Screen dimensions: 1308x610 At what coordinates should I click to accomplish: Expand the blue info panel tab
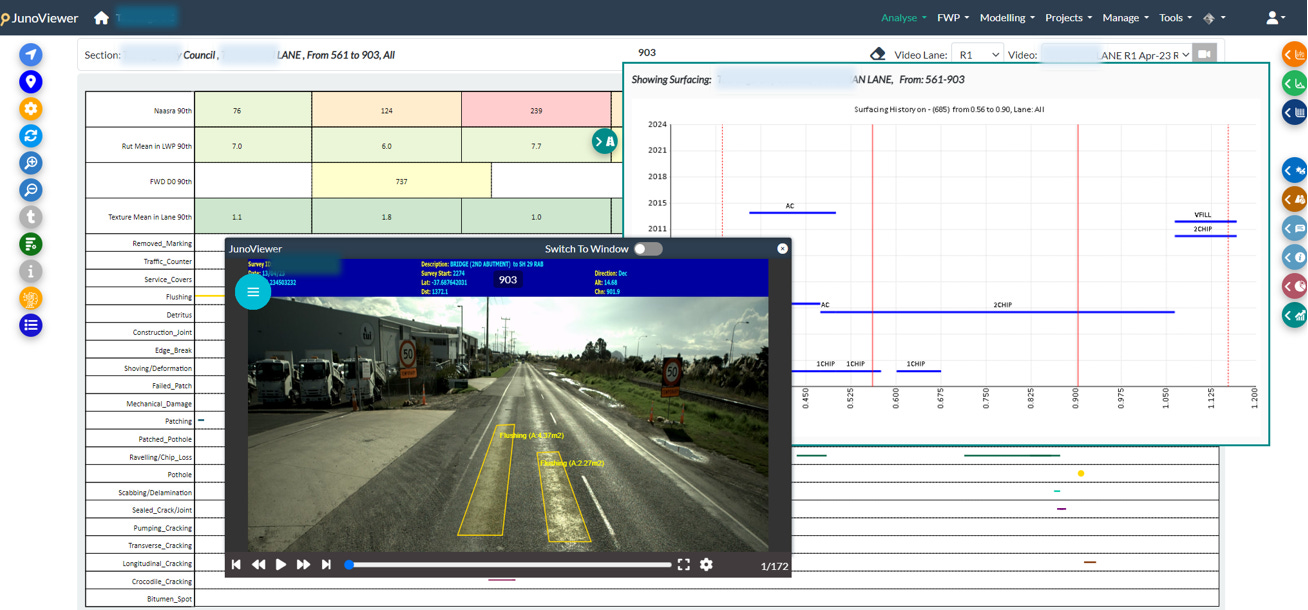[x=1295, y=258]
